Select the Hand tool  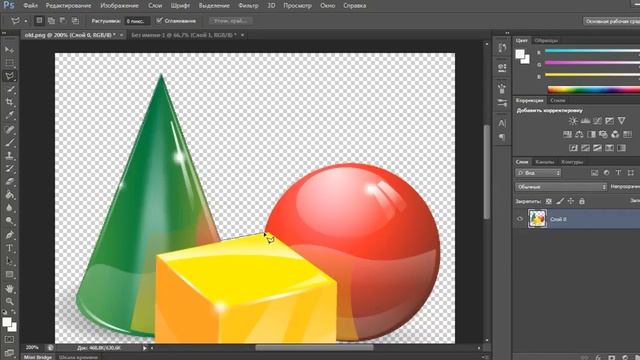pyautogui.click(x=9, y=288)
